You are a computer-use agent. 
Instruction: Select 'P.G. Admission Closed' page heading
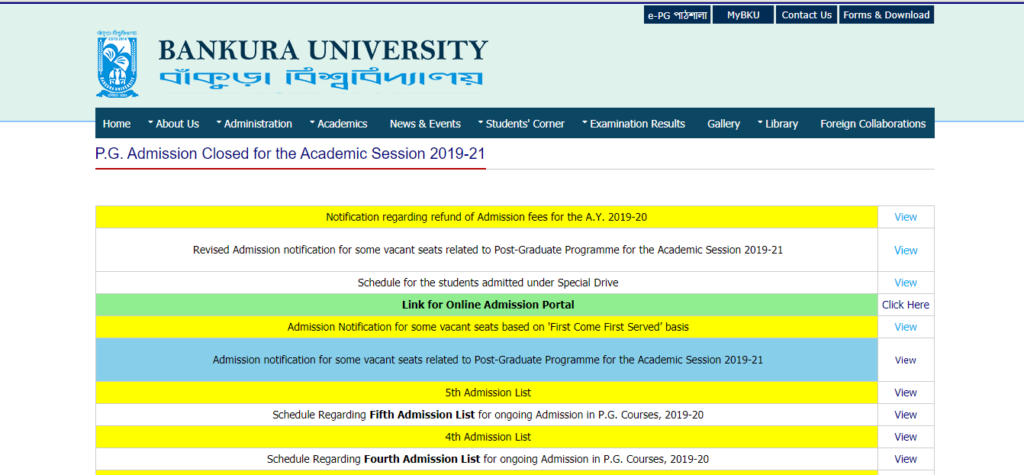point(291,154)
